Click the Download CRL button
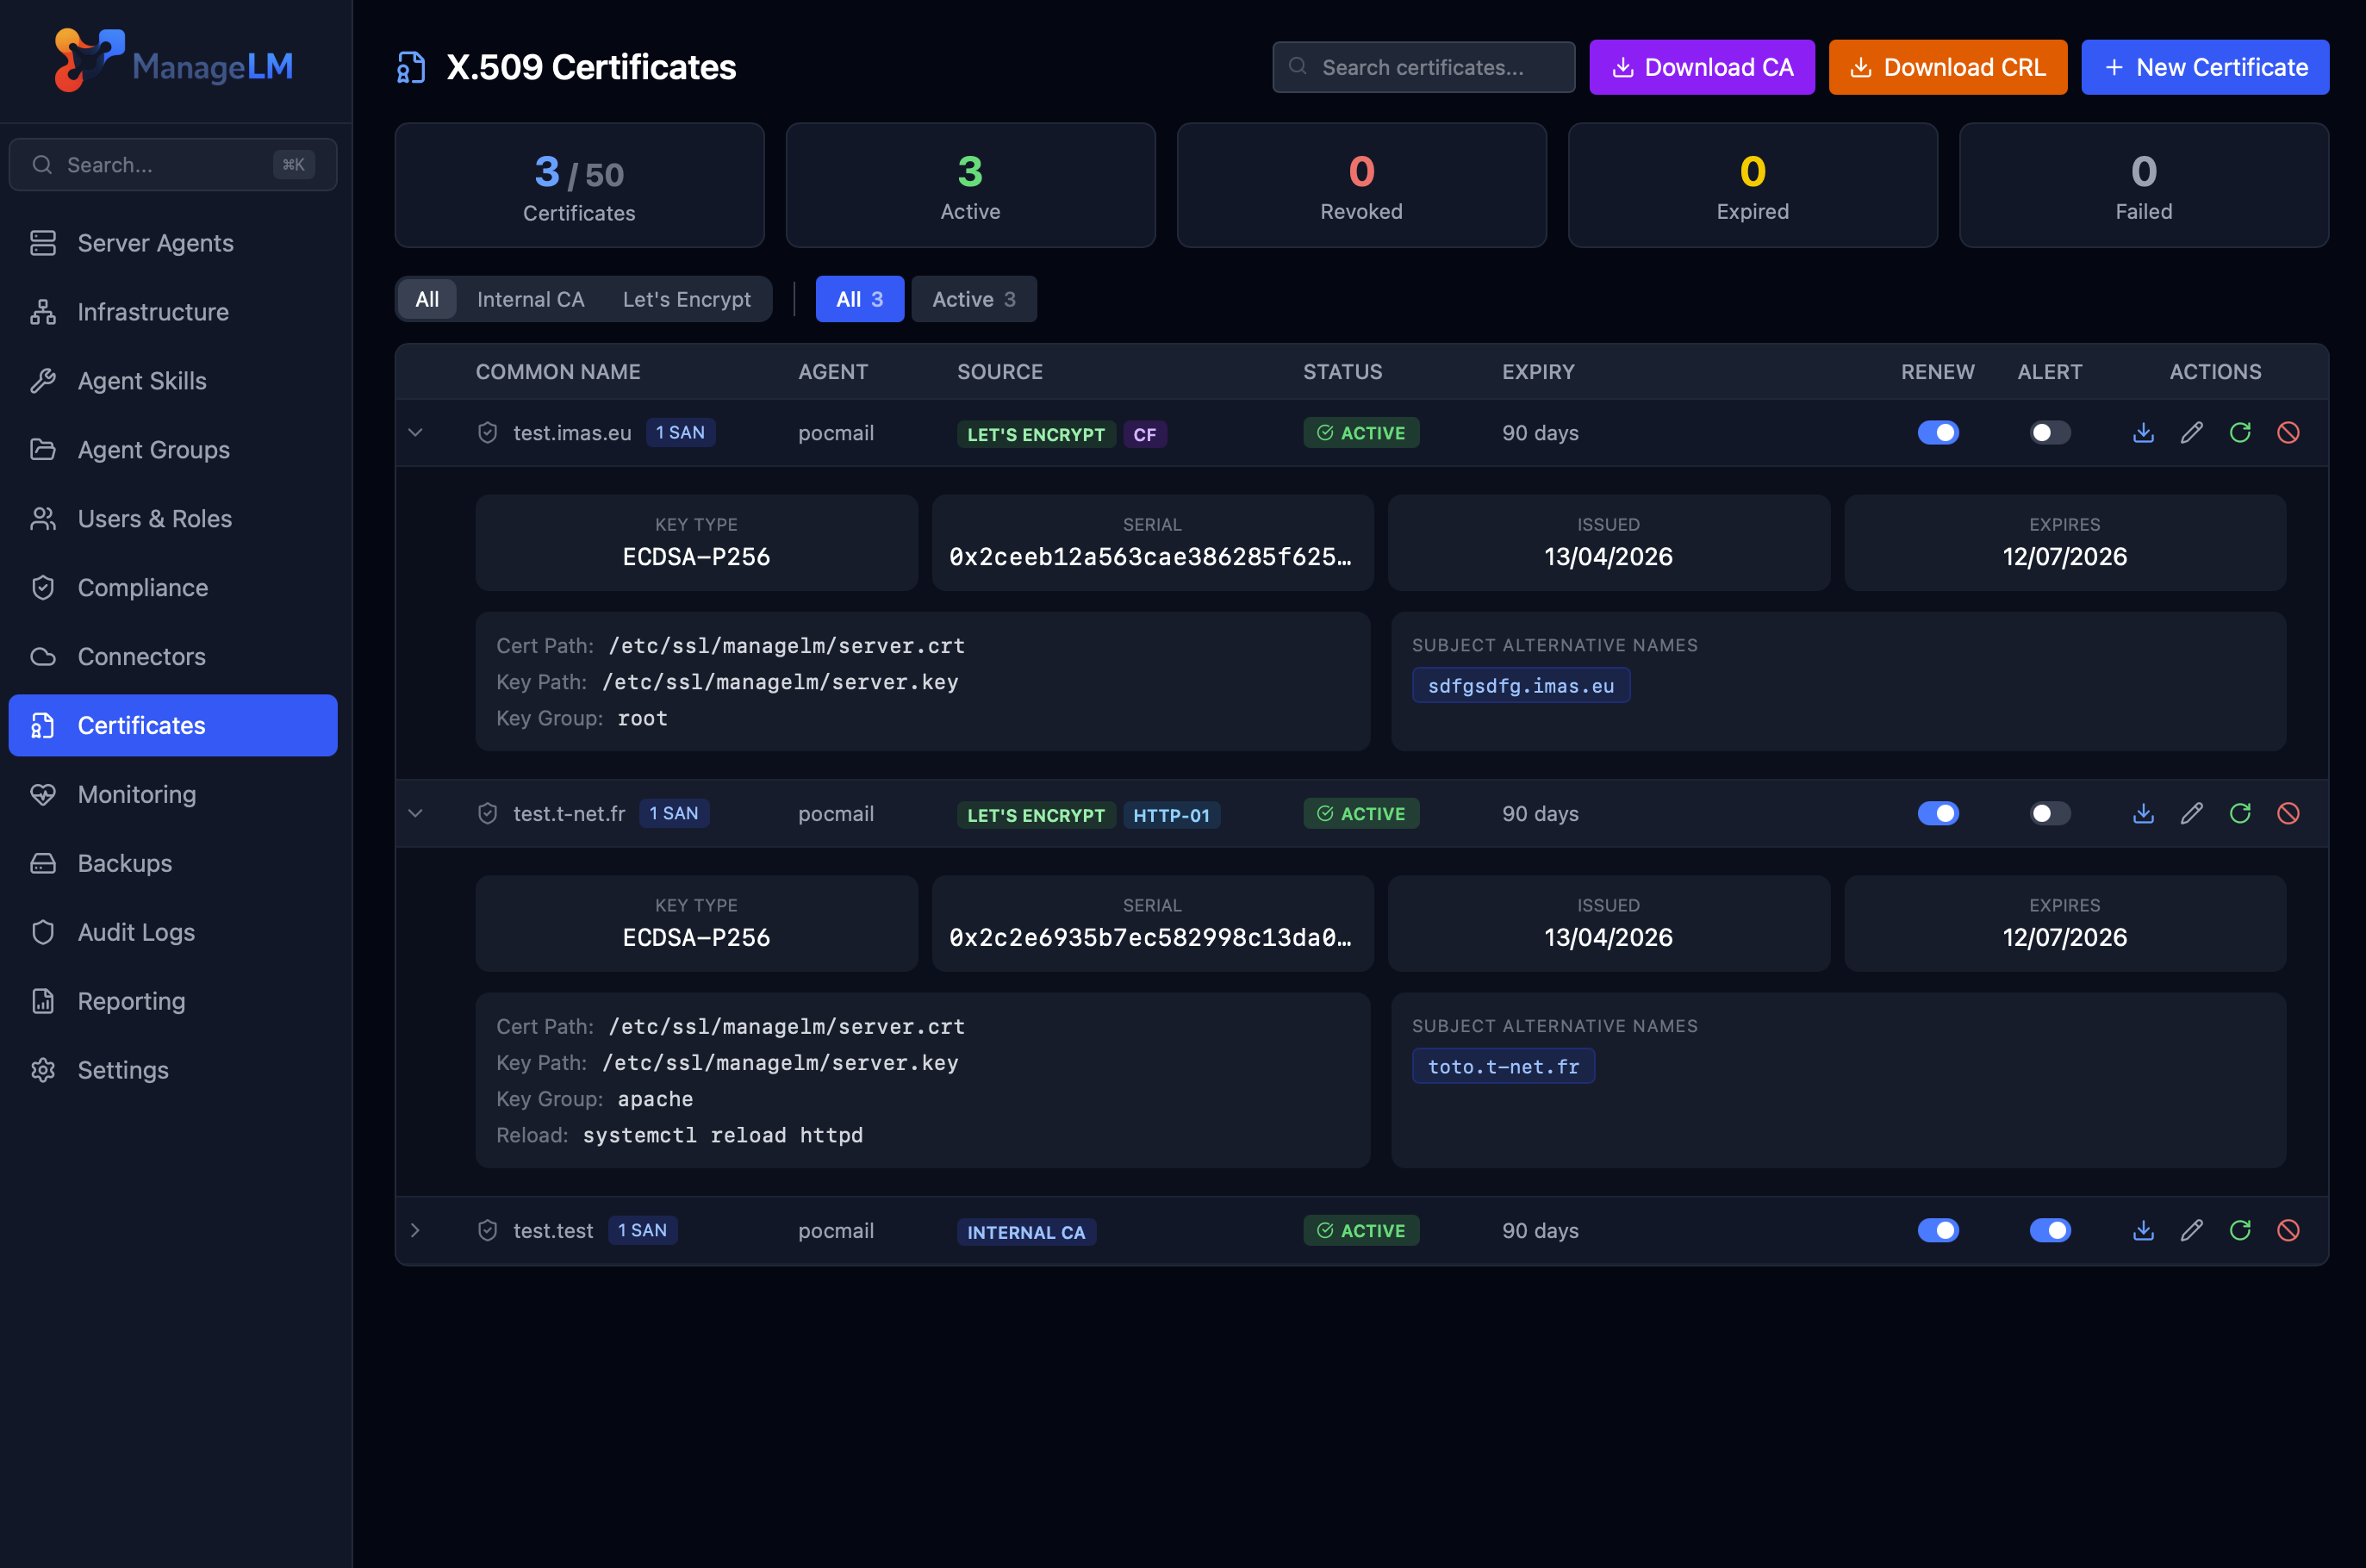 tap(1947, 66)
